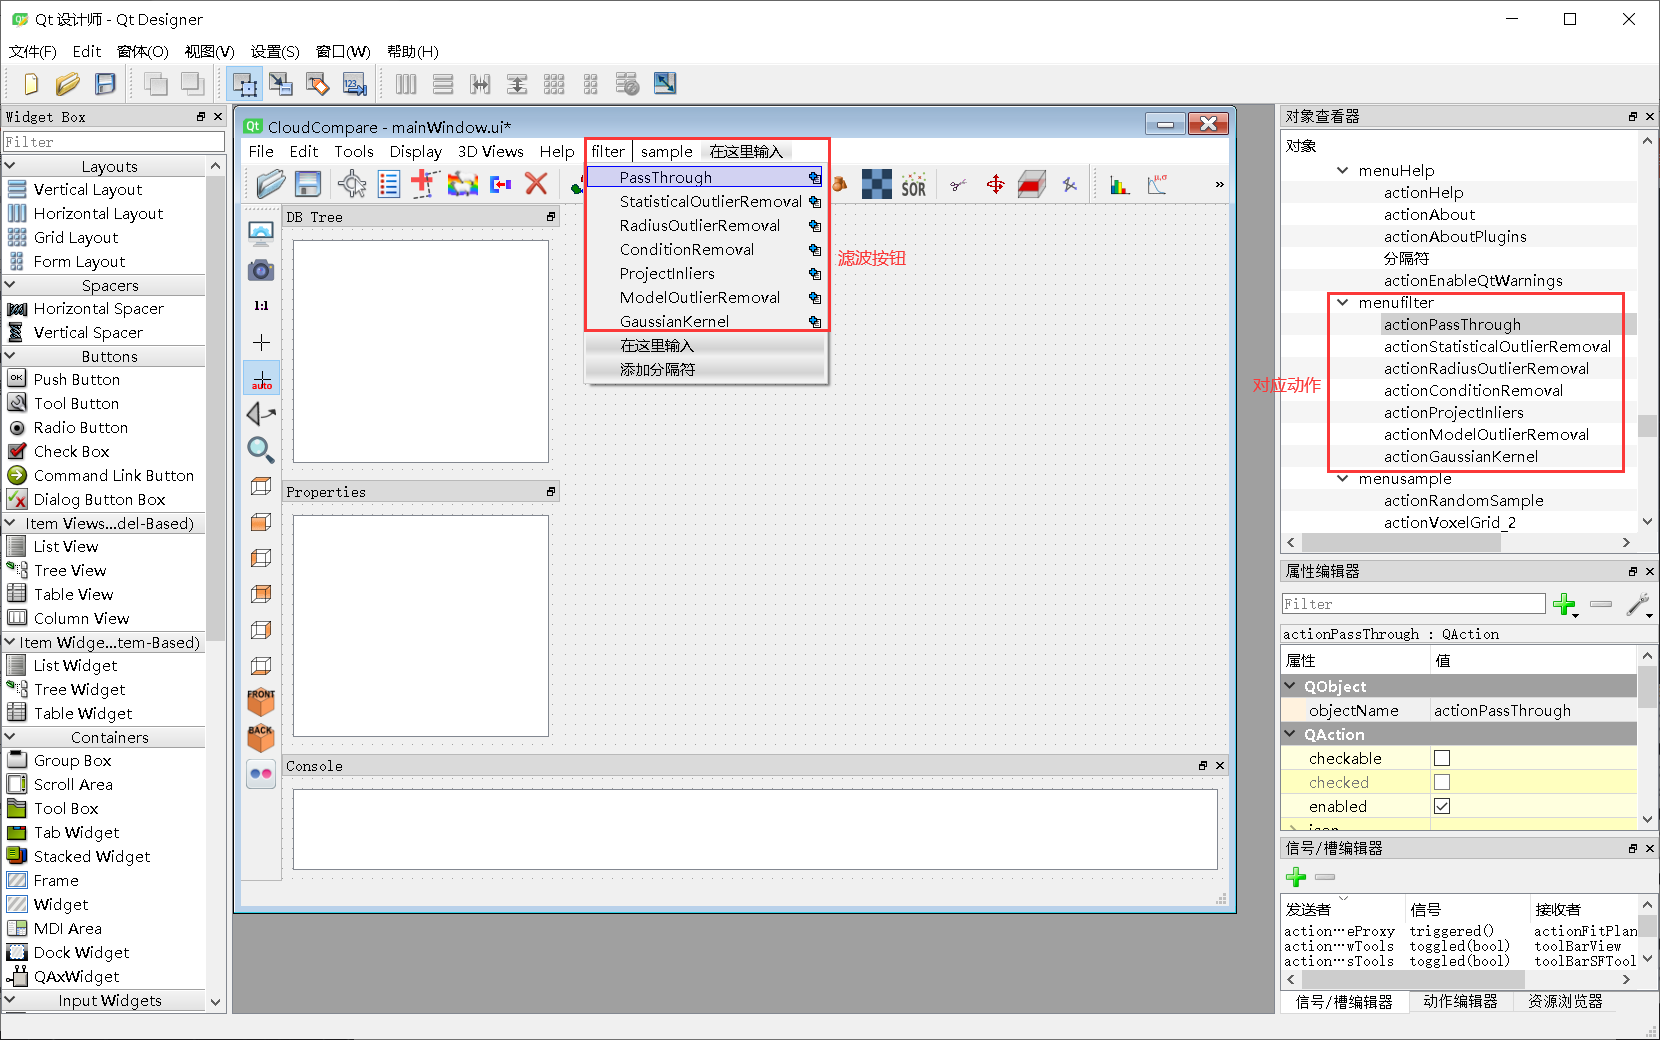Create a new form with toolbar icon
Viewport: 1660px width, 1040px height.
31,84
